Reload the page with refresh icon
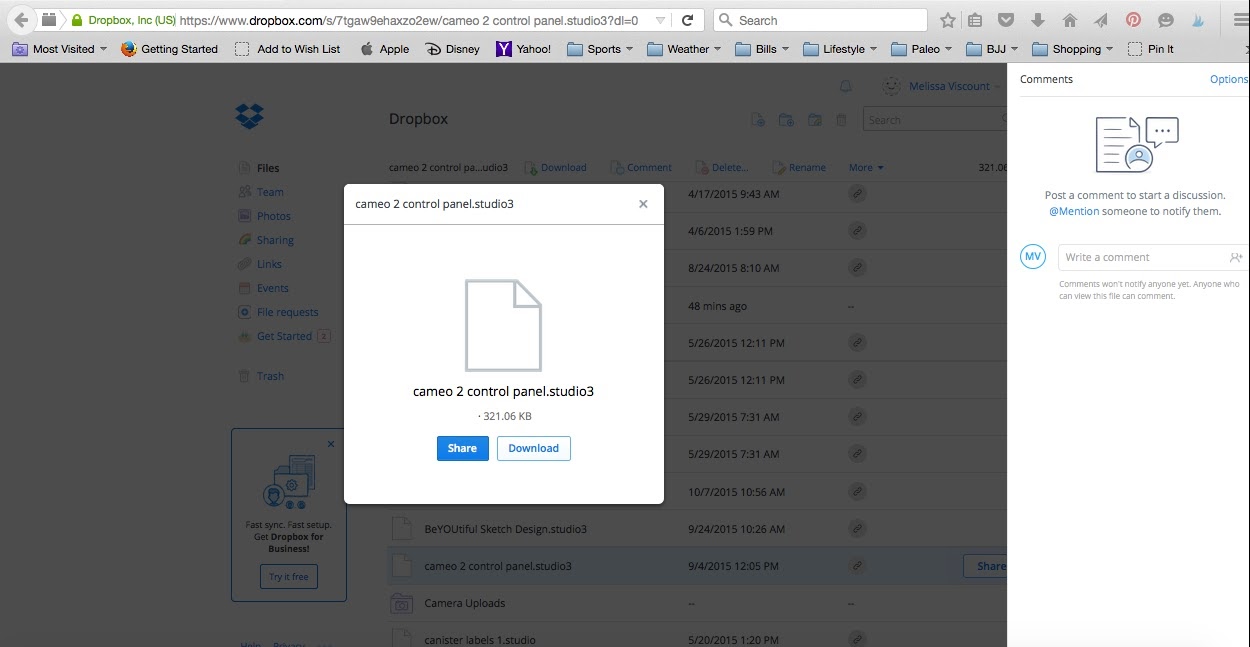 pos(687,20)
